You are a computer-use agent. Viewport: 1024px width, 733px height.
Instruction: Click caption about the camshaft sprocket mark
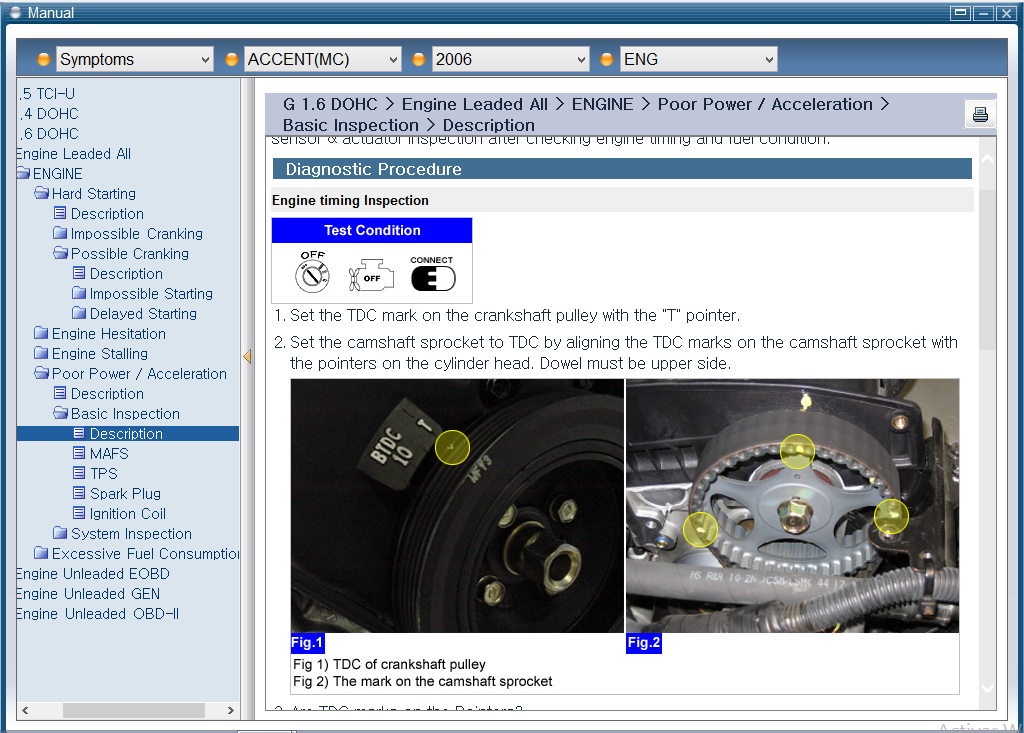click(423, 681)
